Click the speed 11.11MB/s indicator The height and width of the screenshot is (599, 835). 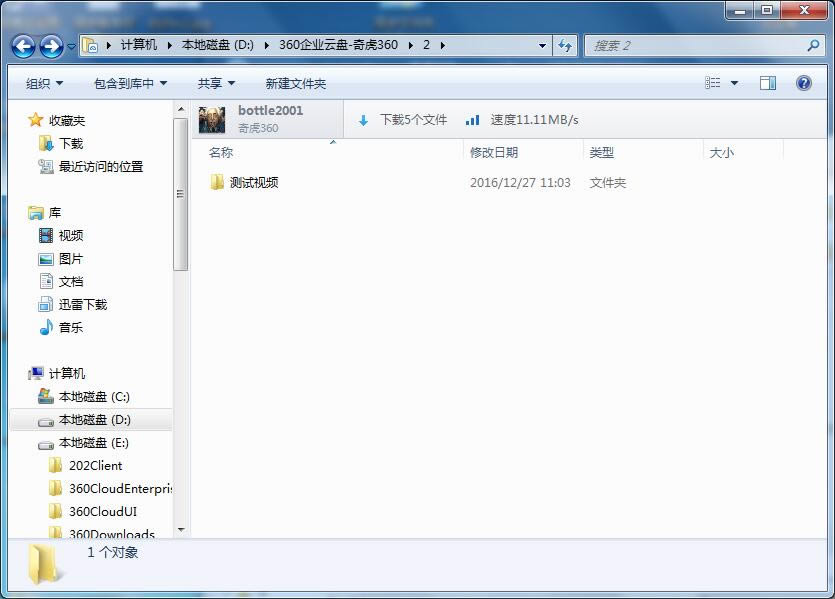pyautogui.click(x=523, y=120)
